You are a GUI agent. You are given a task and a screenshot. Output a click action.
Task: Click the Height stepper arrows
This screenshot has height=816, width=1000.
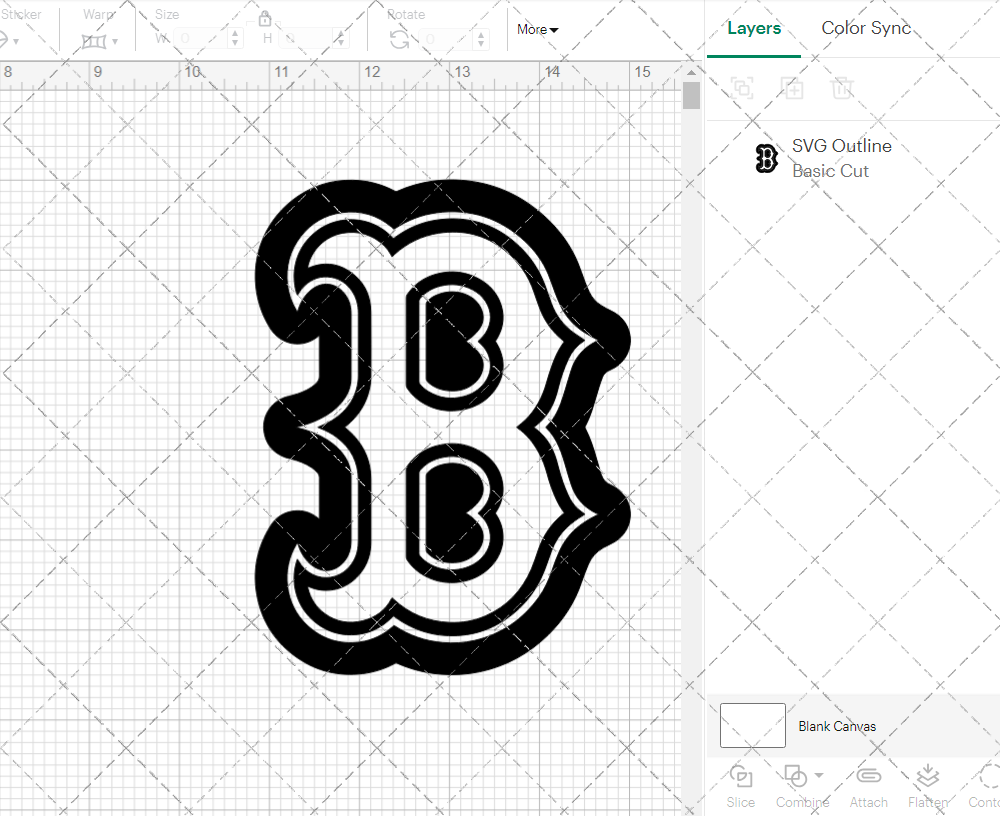click(x=341, y=39)
